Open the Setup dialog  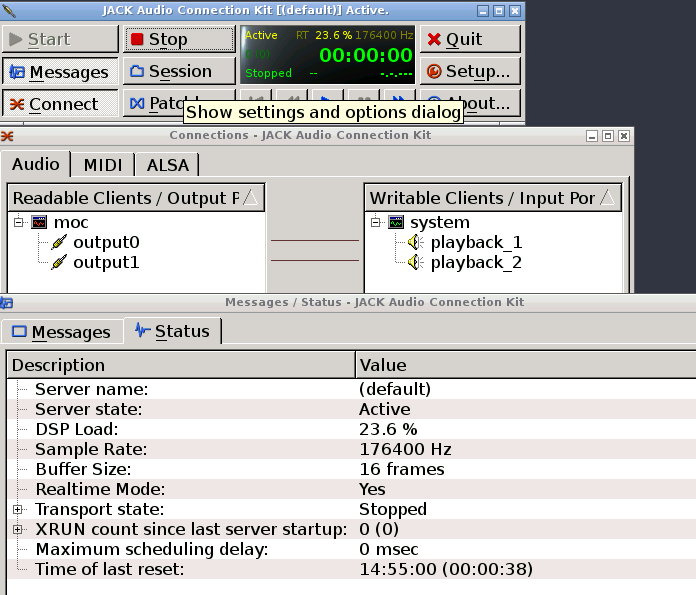pos(470,71)
